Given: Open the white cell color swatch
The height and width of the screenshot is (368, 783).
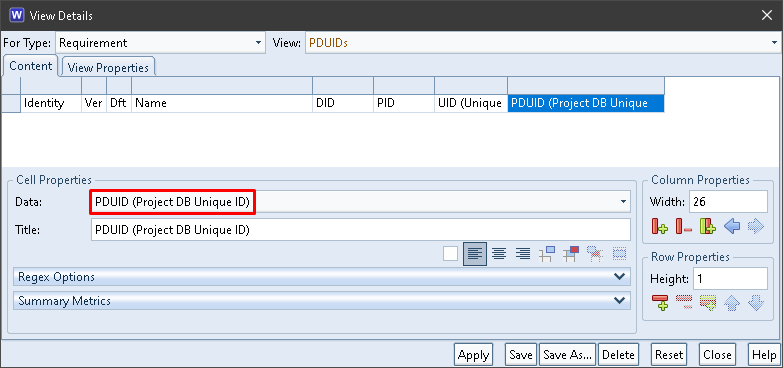Looking at the screenshot, I should pos(450,254).
